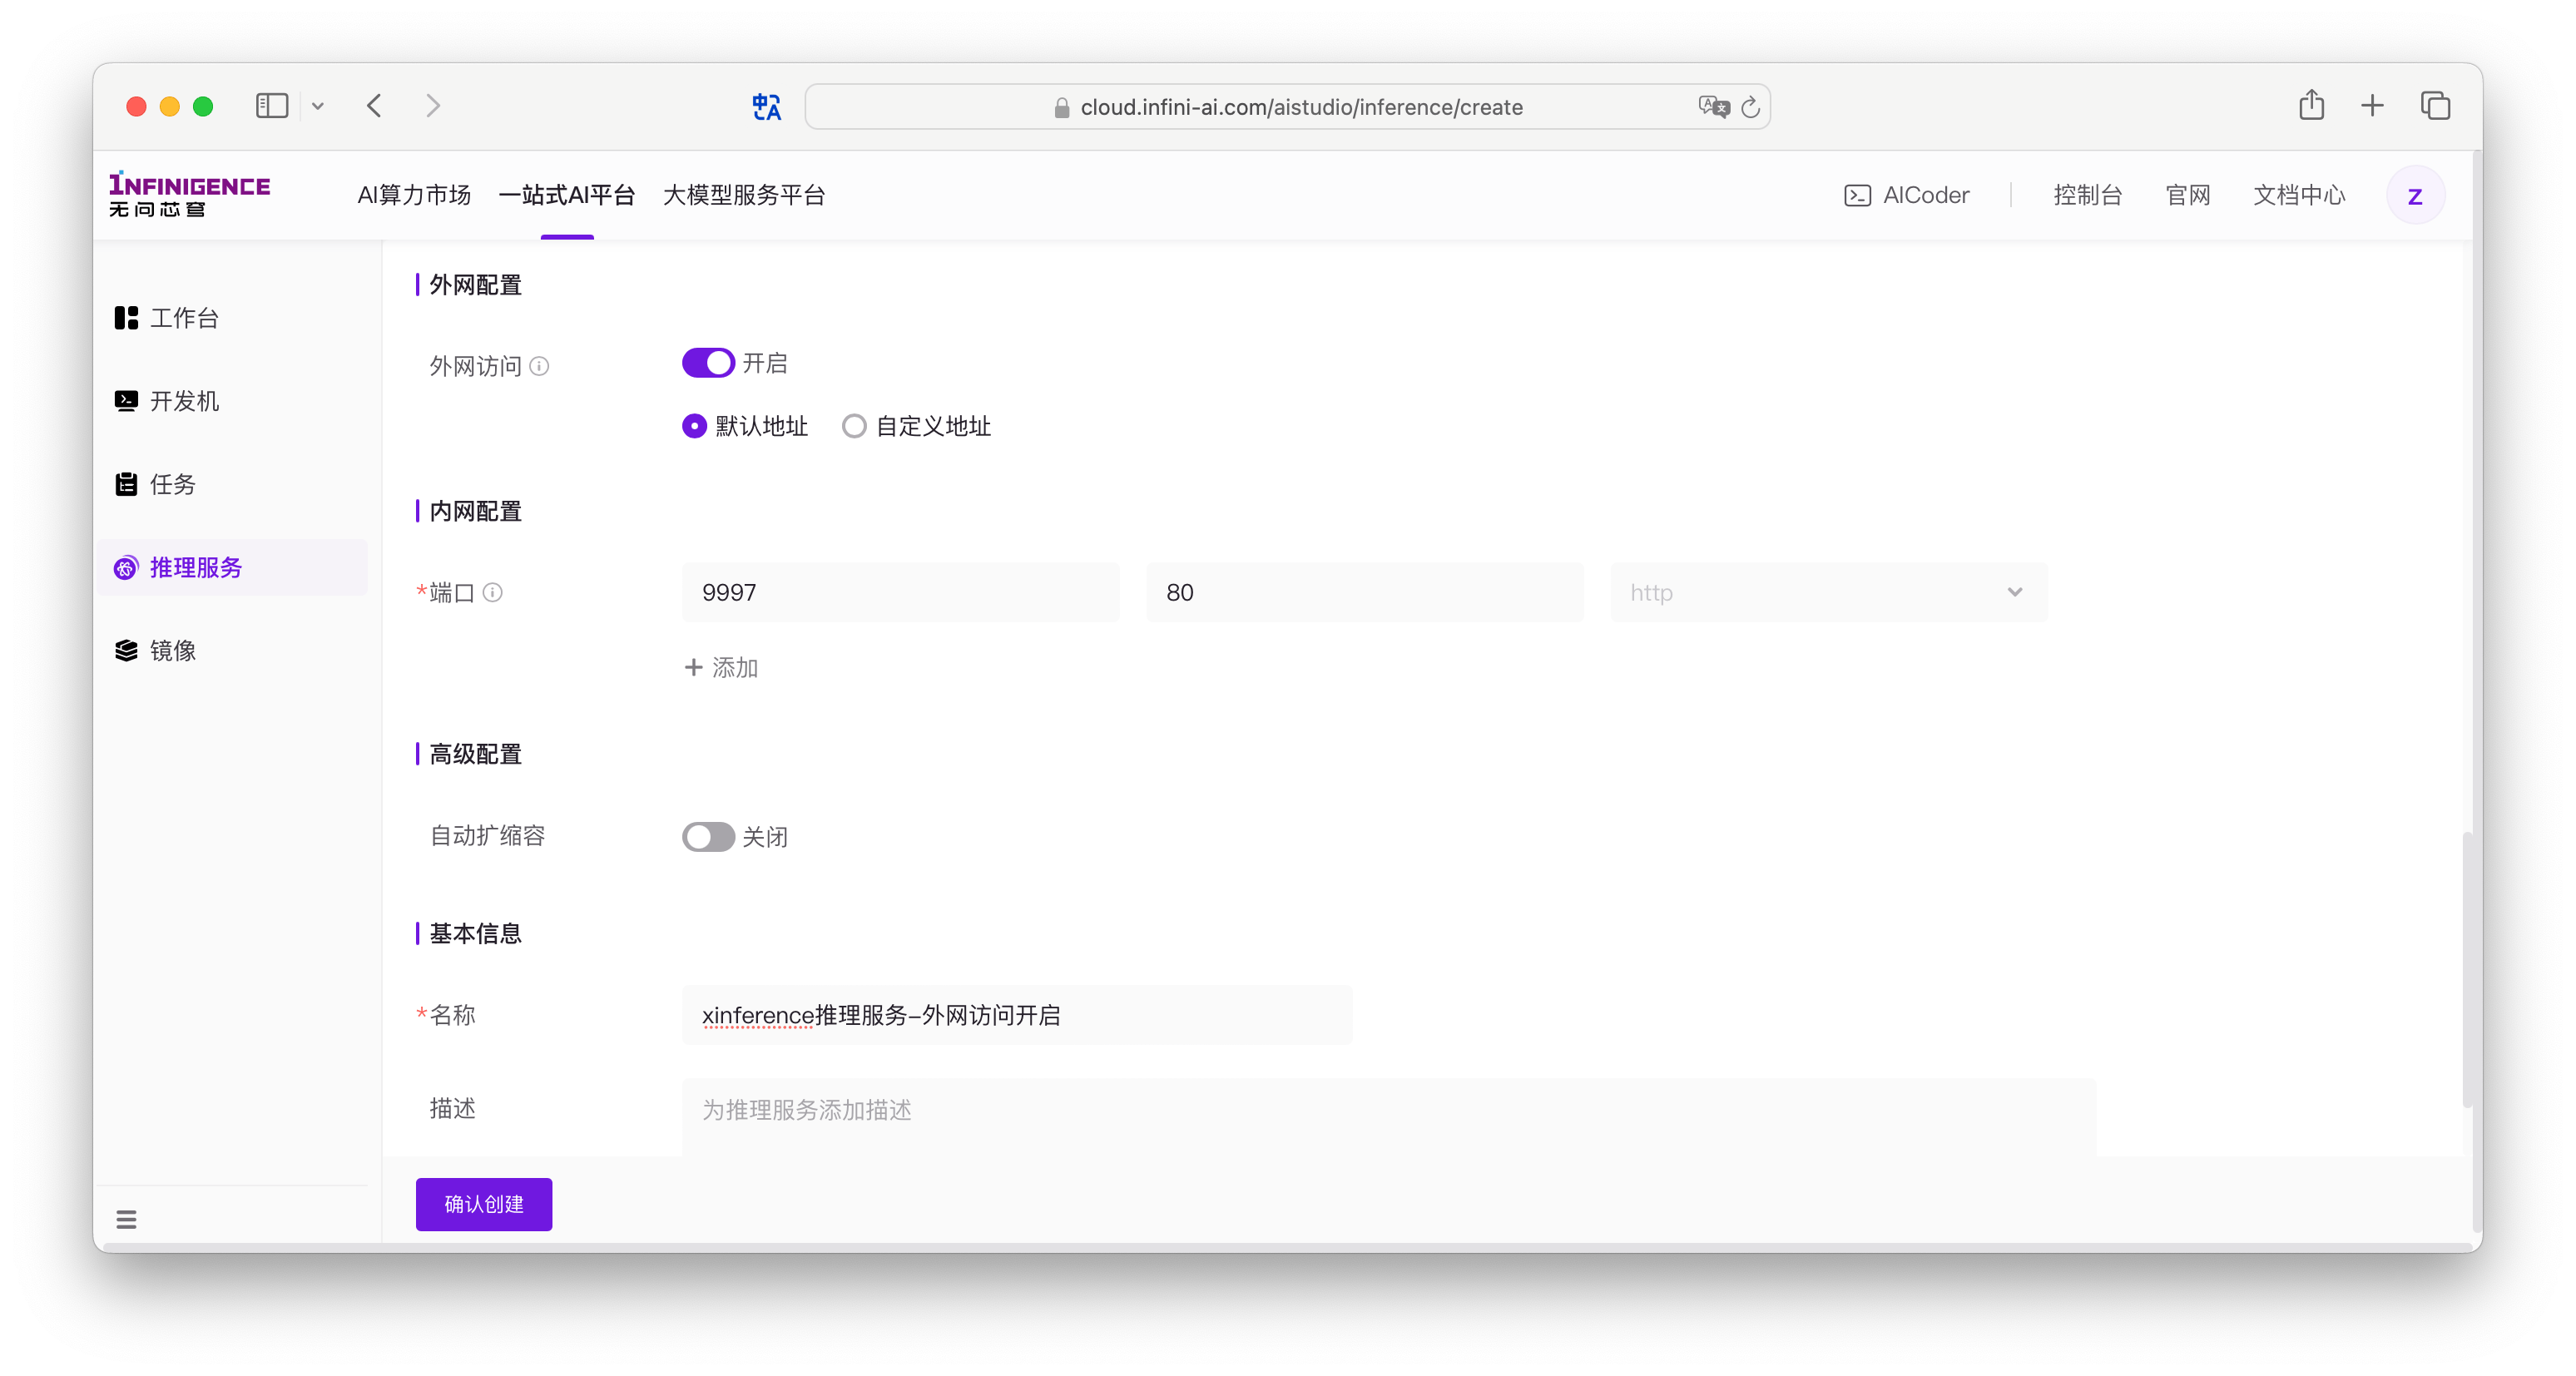Click the Safari share icon
Screen dimensions: 2576x1376
tap(2311, 104)
